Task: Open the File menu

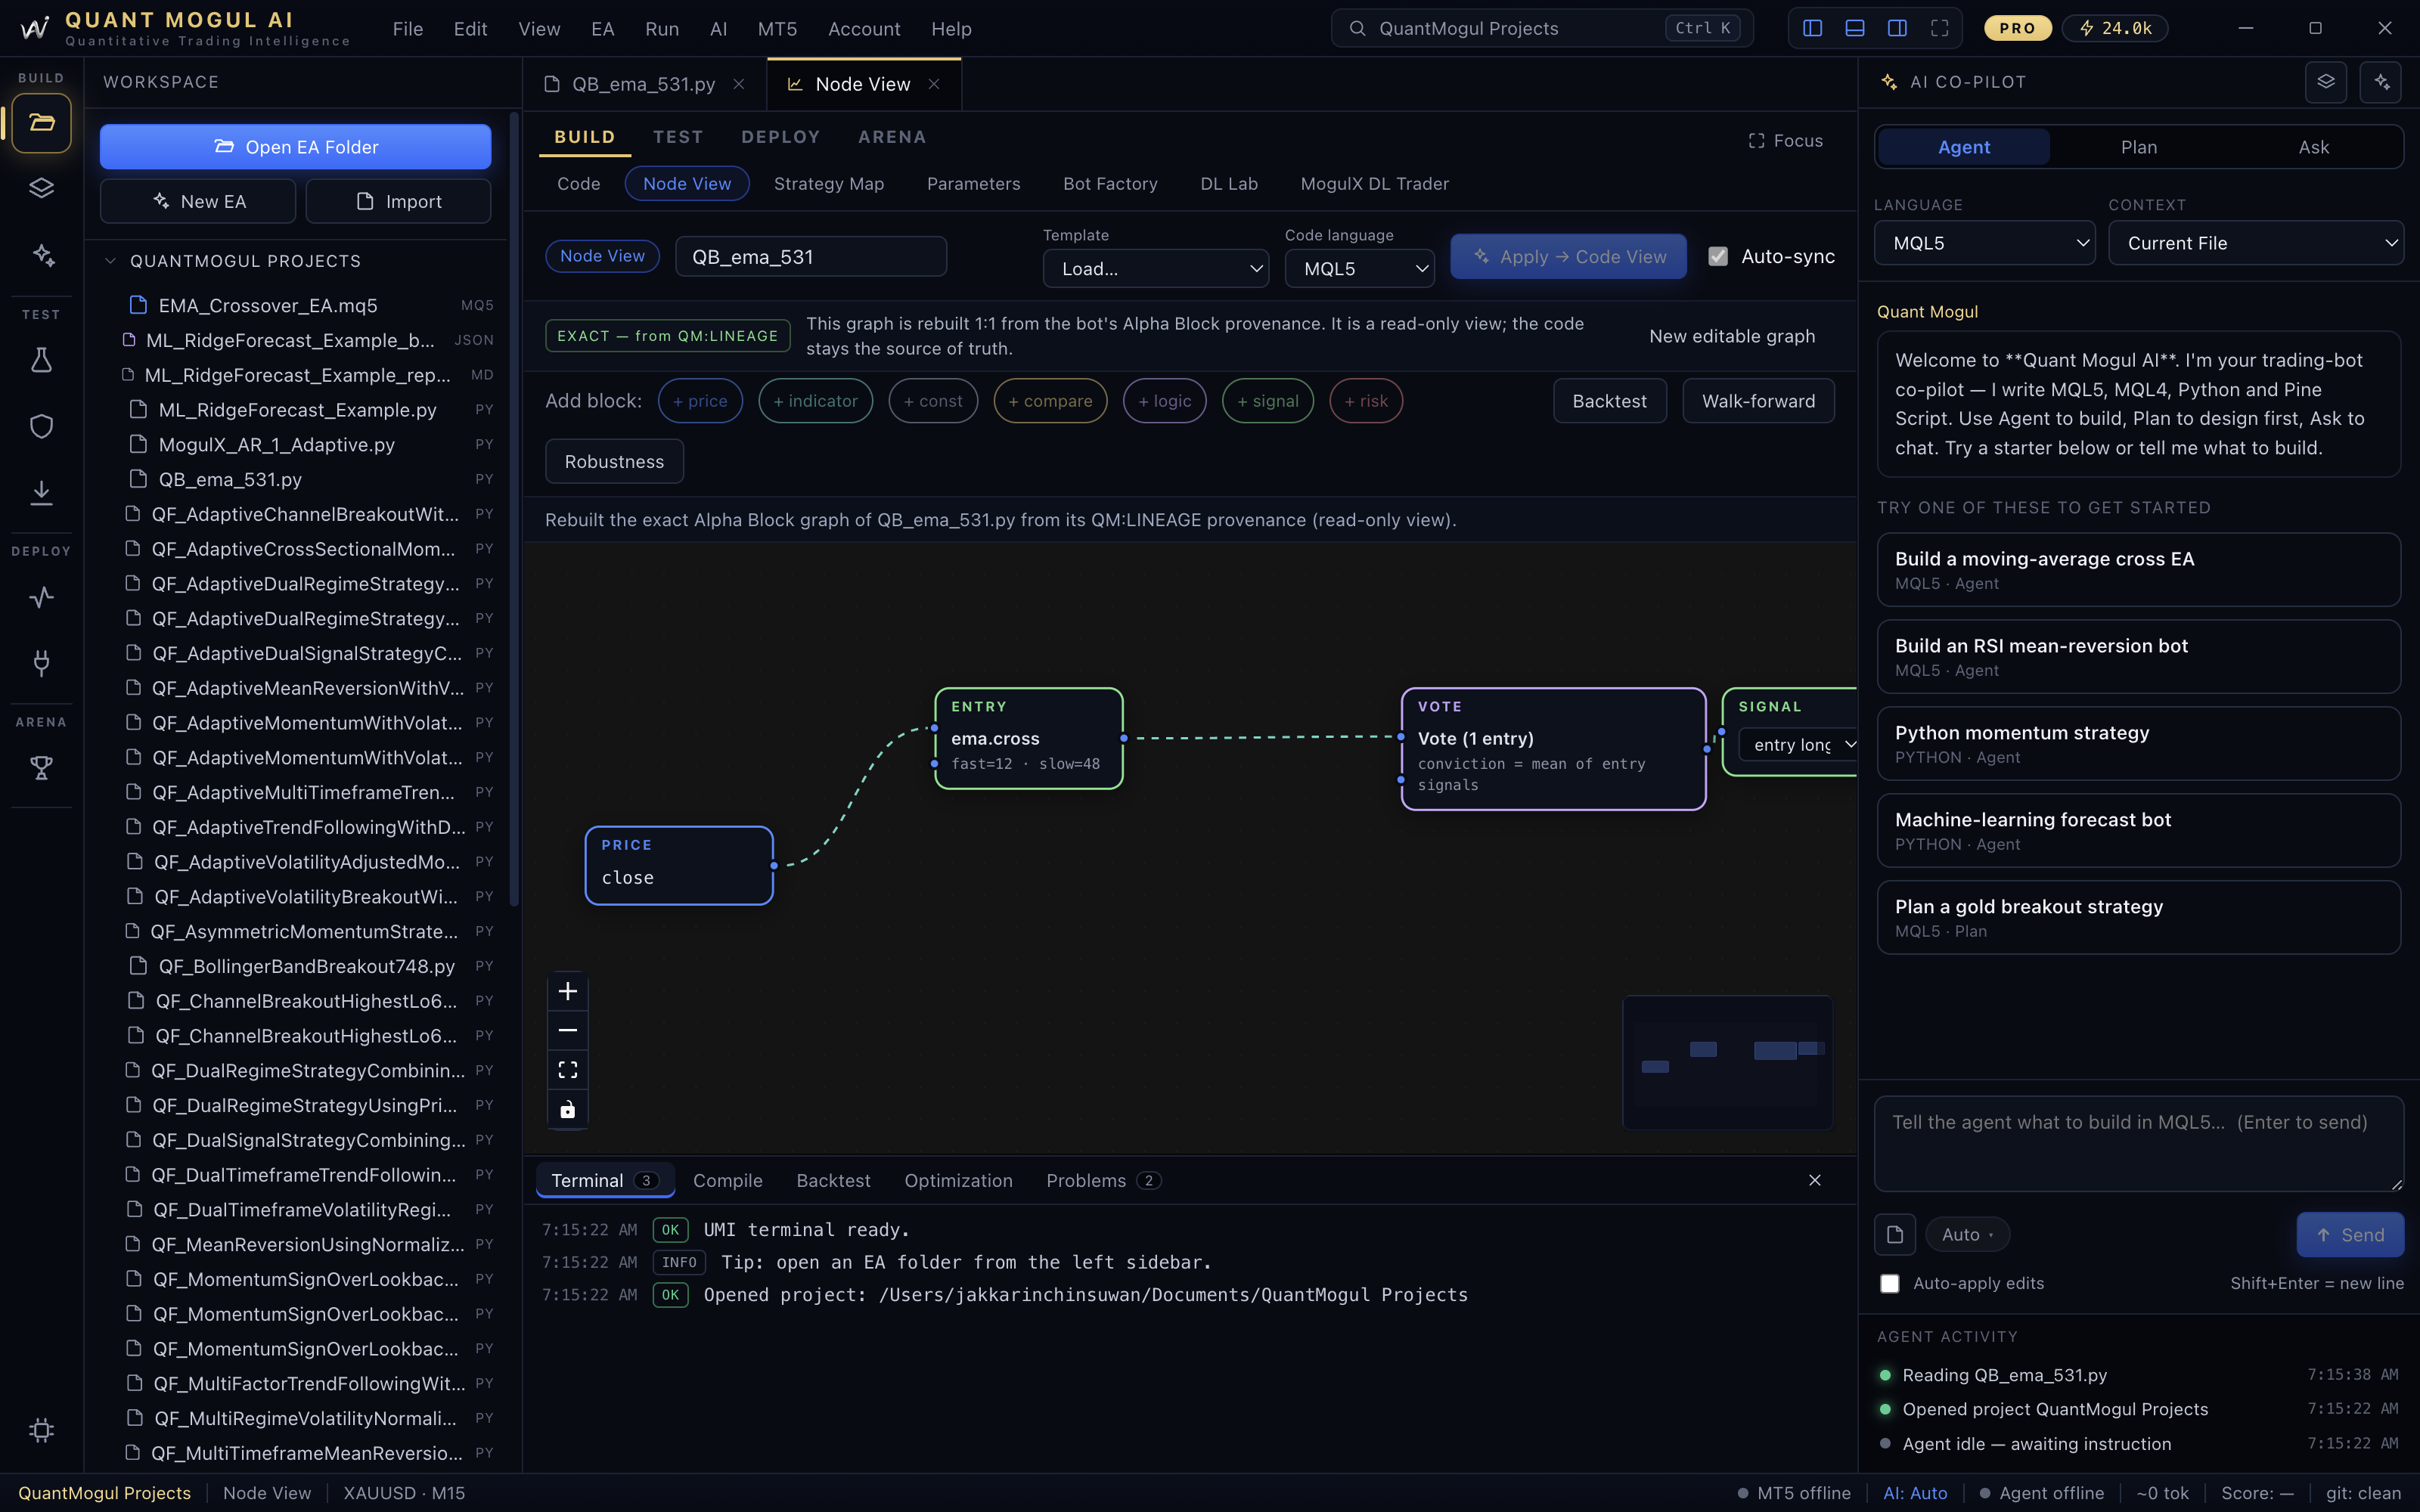Action: (408, 29)
